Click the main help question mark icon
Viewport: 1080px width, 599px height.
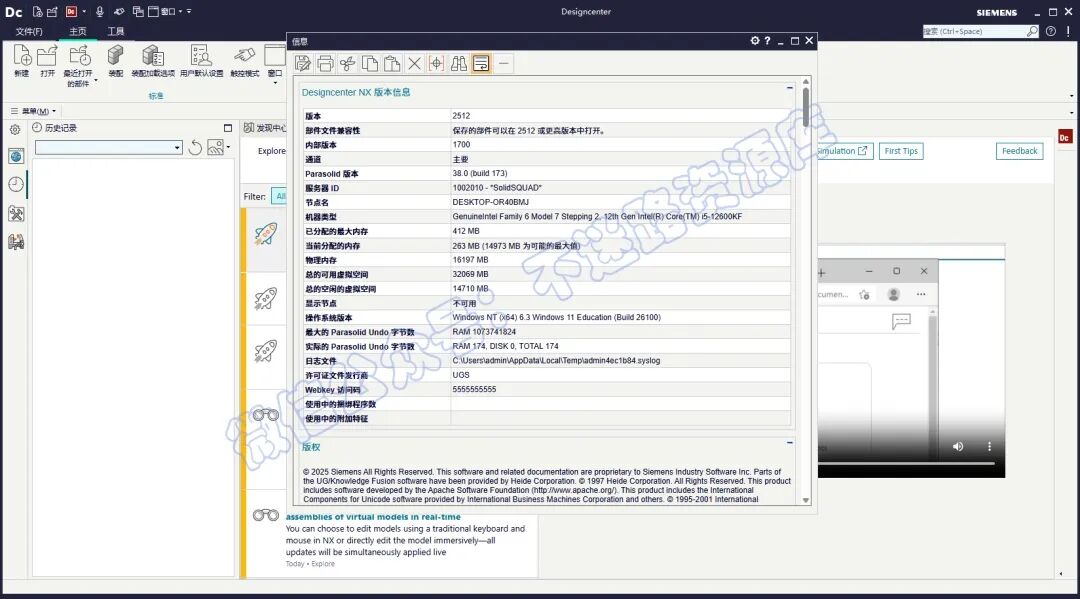pyautogui.click(x=1050, y=31)
